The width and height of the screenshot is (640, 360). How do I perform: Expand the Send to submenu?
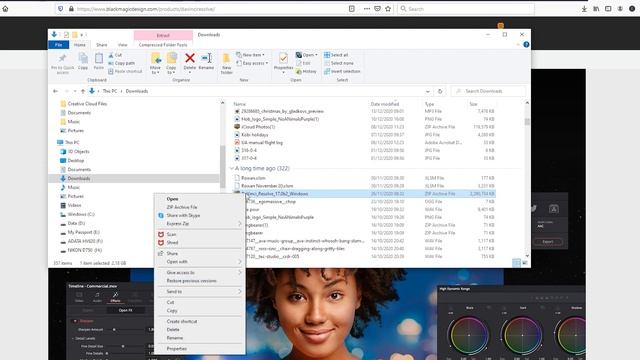click(240, 291)
